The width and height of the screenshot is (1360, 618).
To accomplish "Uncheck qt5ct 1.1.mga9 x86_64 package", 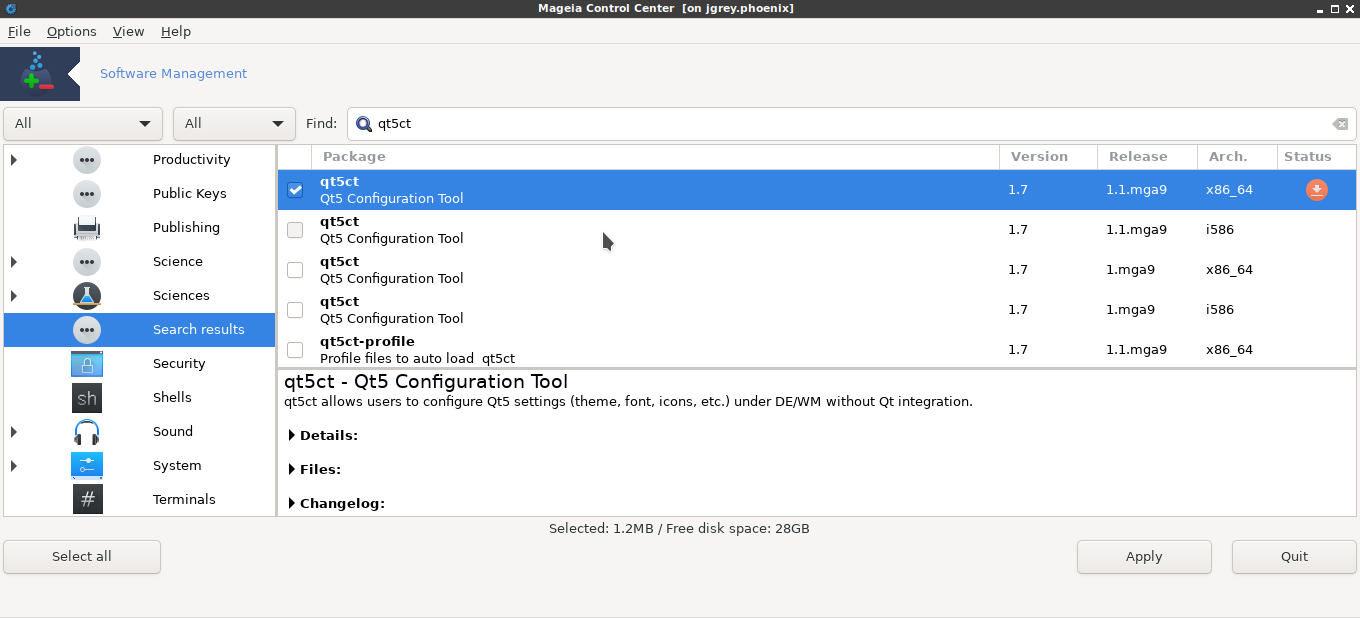I will [x=295, y=190].
